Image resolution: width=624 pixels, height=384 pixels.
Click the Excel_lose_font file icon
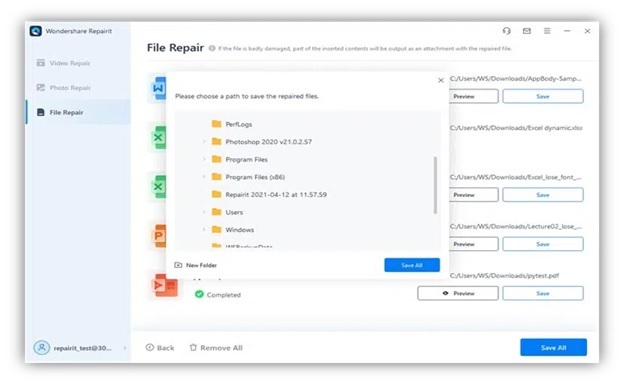coord(158,187)
